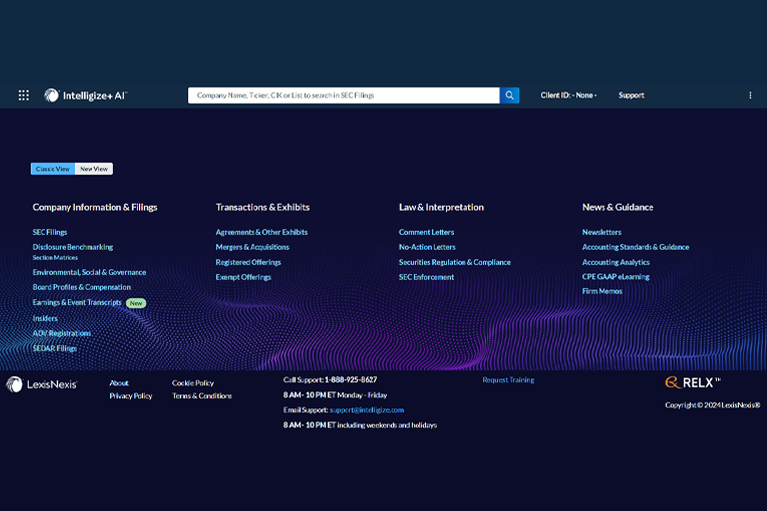The width and height of the screenshot is (767, 511).
Task: Click Call Support phone number text
Action: click(x=351, y=380)
